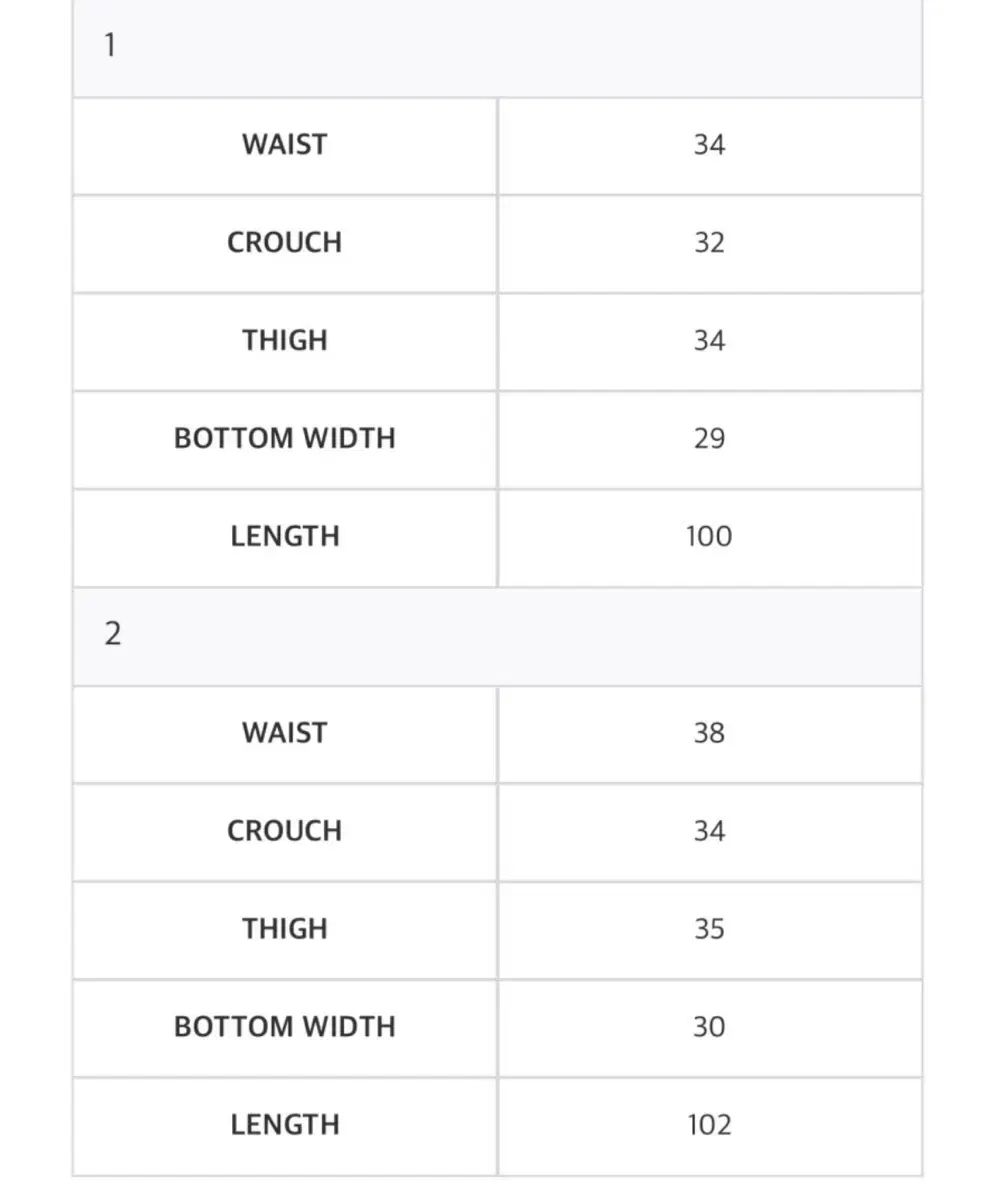
Task: Select BOTTOM WIDTH label in size 1
Action: coord(285,438)
